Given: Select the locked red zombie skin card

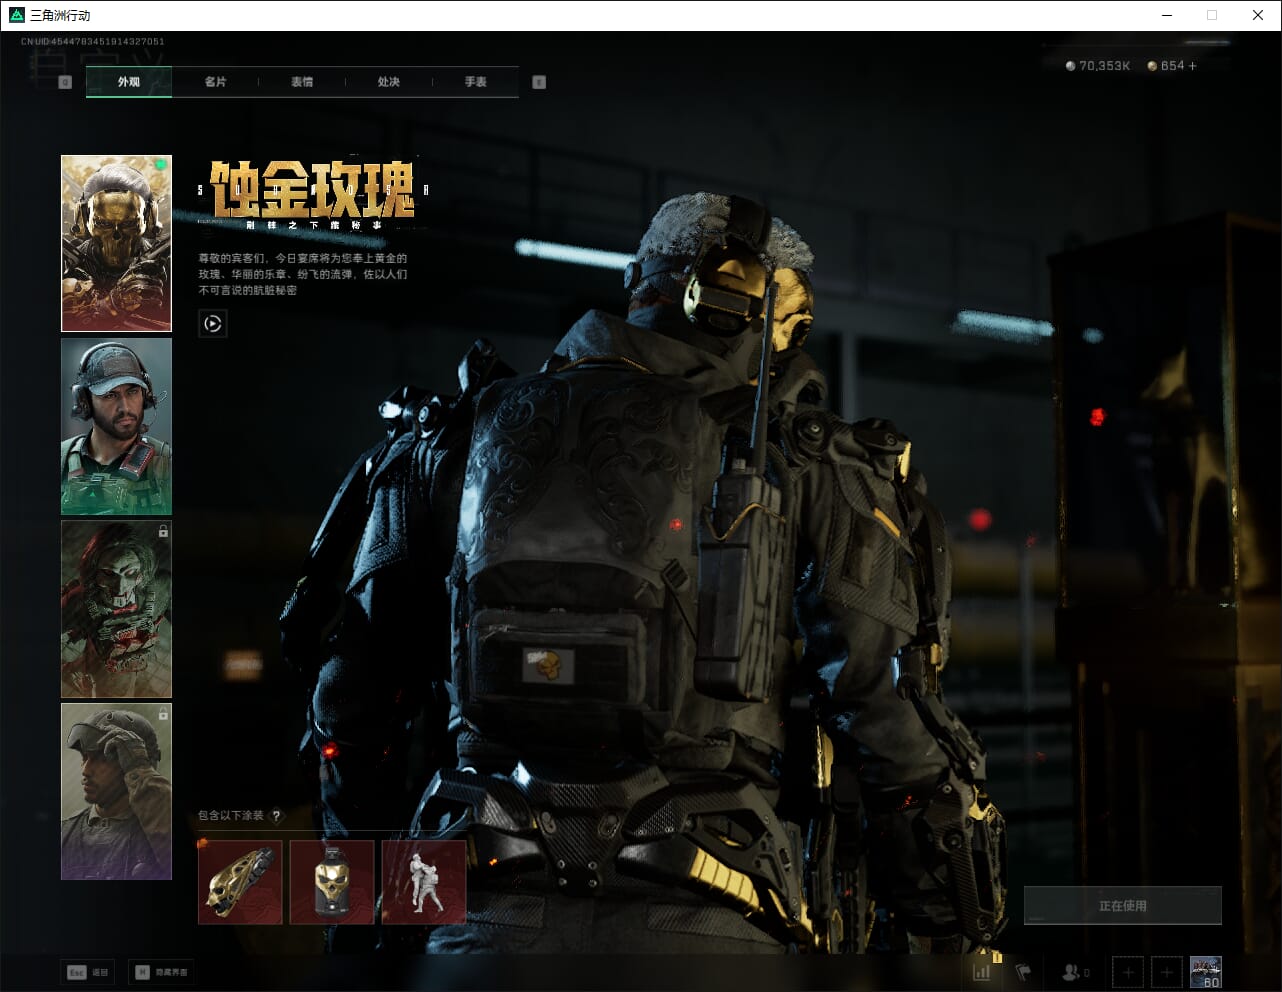Looking at the screenshot, I should (116, 609).
